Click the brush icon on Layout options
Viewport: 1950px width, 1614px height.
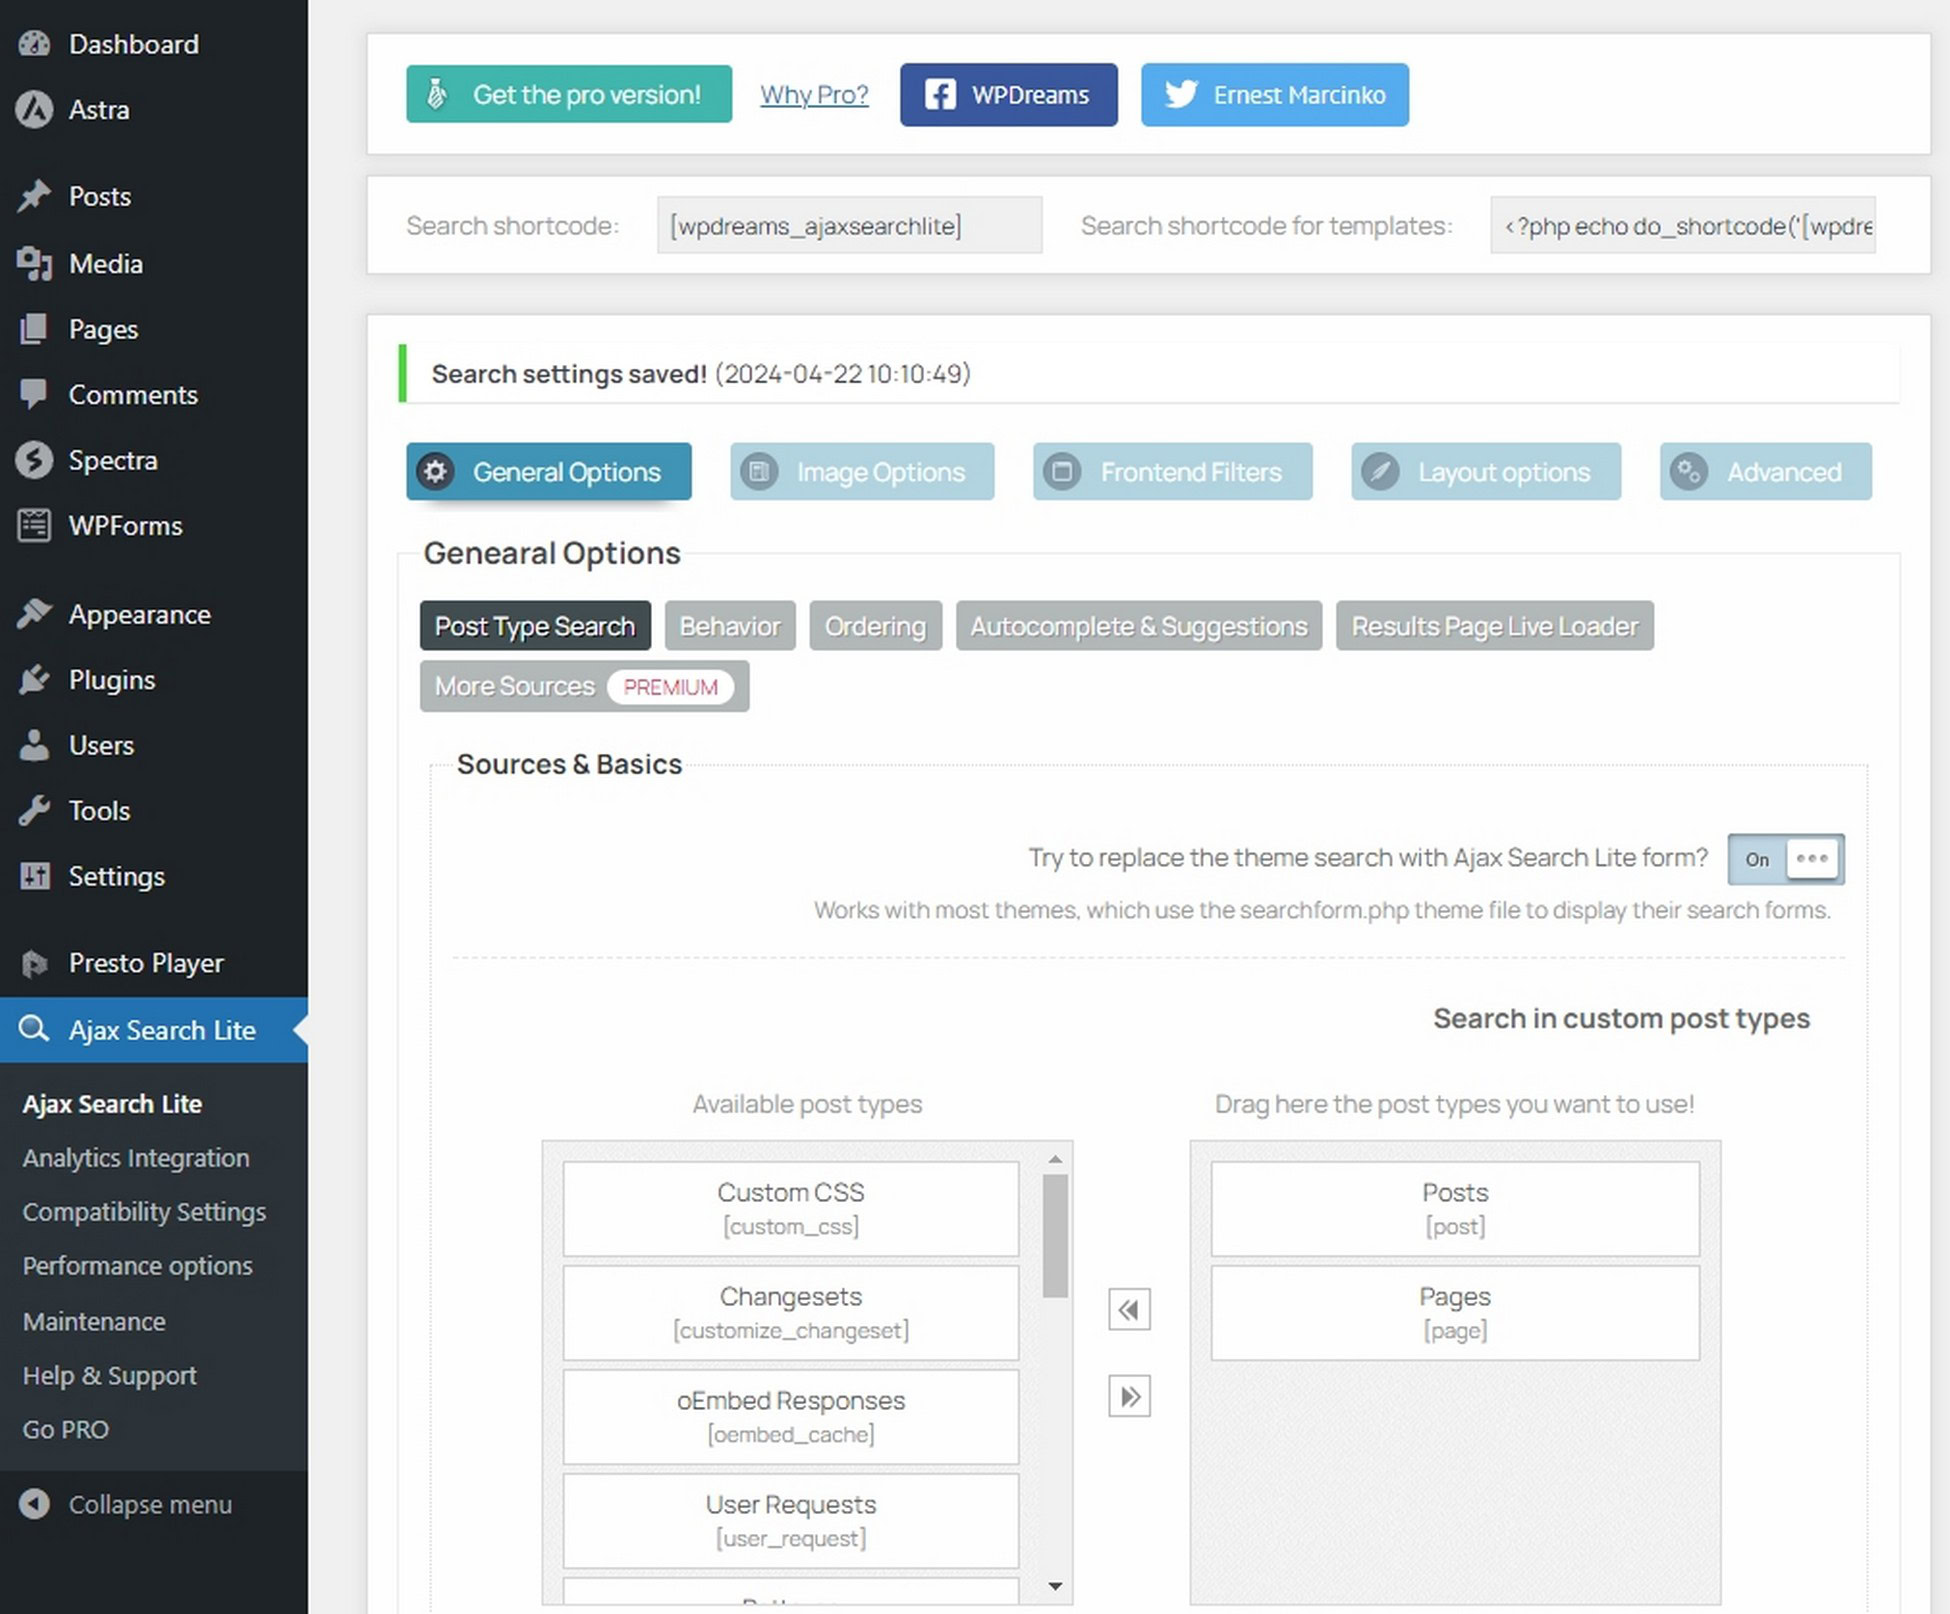pos(1380,471)
